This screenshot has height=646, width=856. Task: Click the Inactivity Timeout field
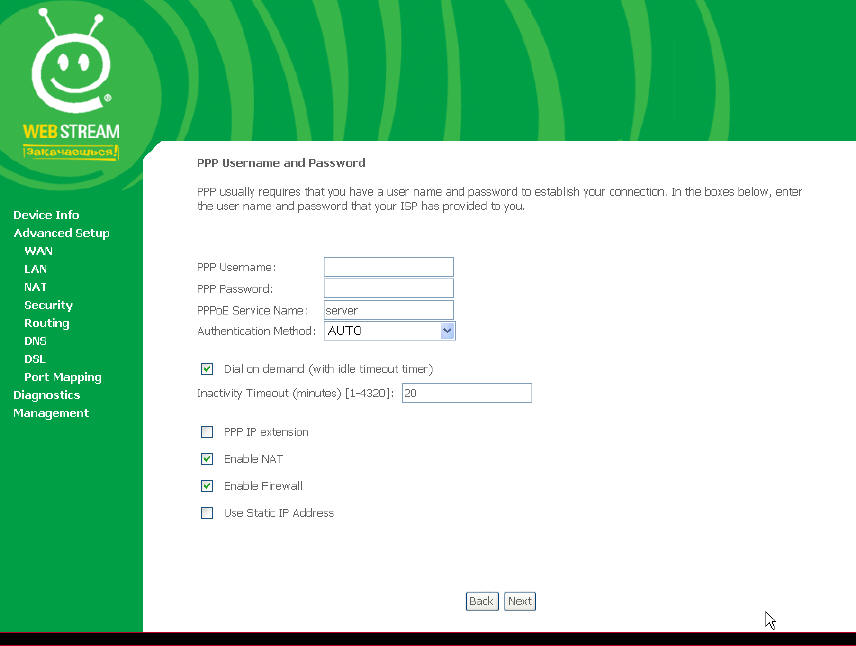pos(467,393)
